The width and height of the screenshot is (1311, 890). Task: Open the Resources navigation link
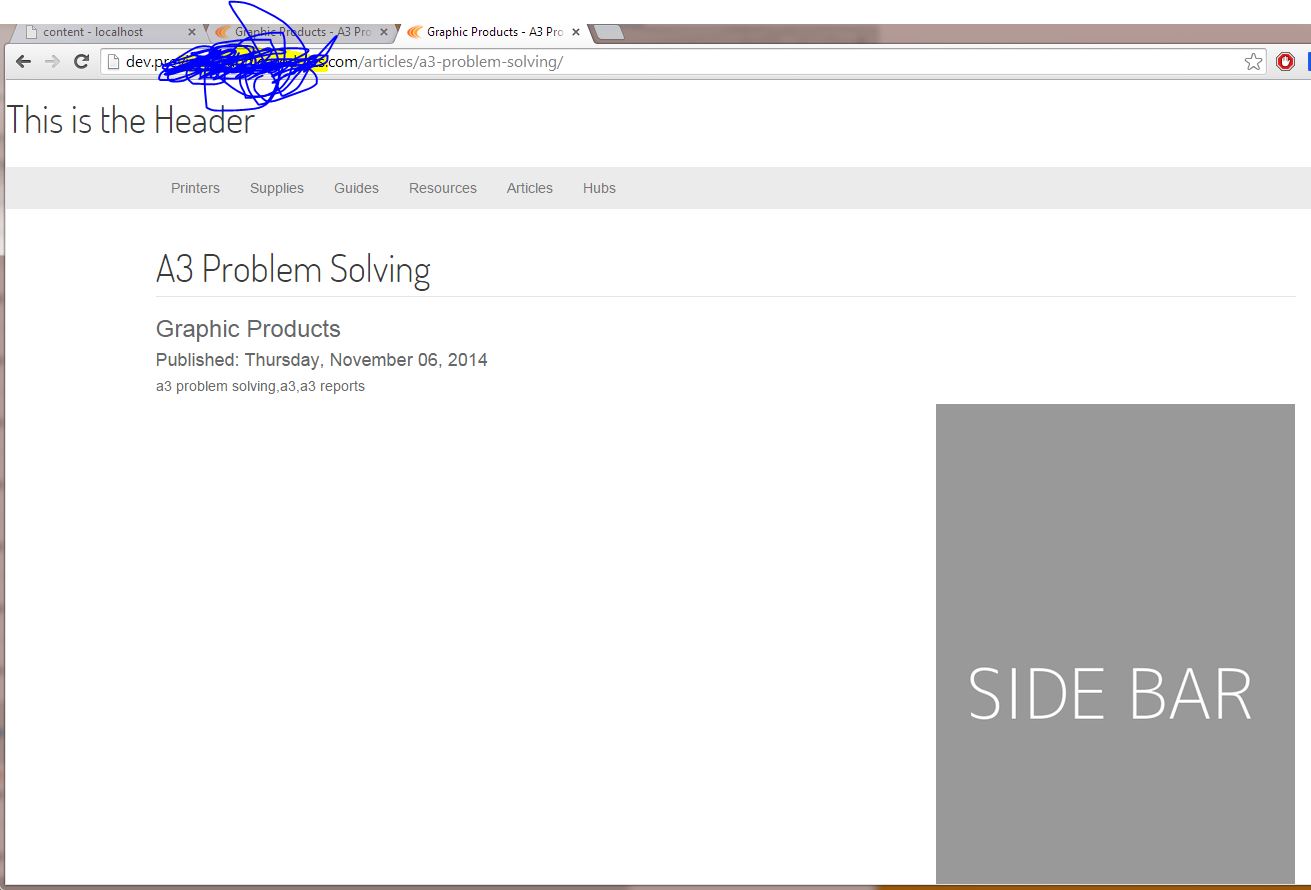click(x=443, y=188)
